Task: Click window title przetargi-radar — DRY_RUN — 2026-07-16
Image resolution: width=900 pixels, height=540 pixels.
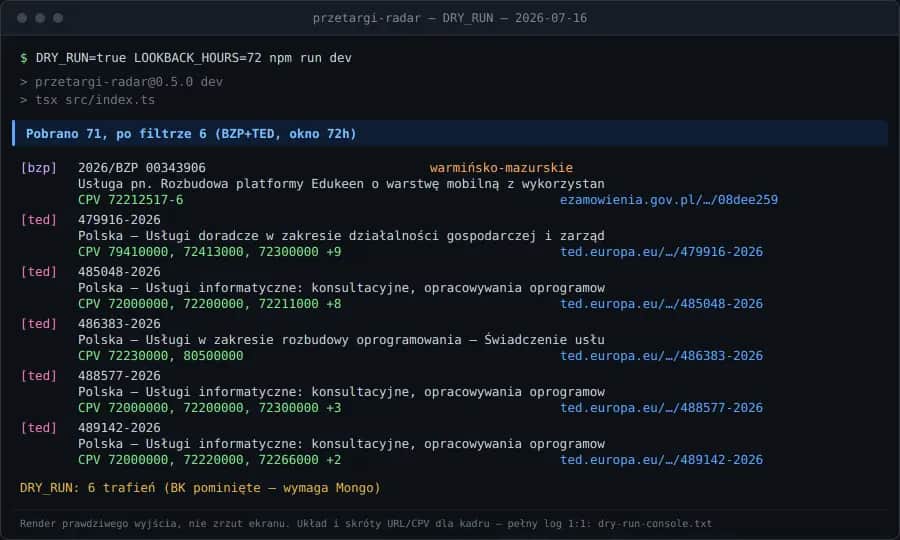Action: (x=449, y=18)
